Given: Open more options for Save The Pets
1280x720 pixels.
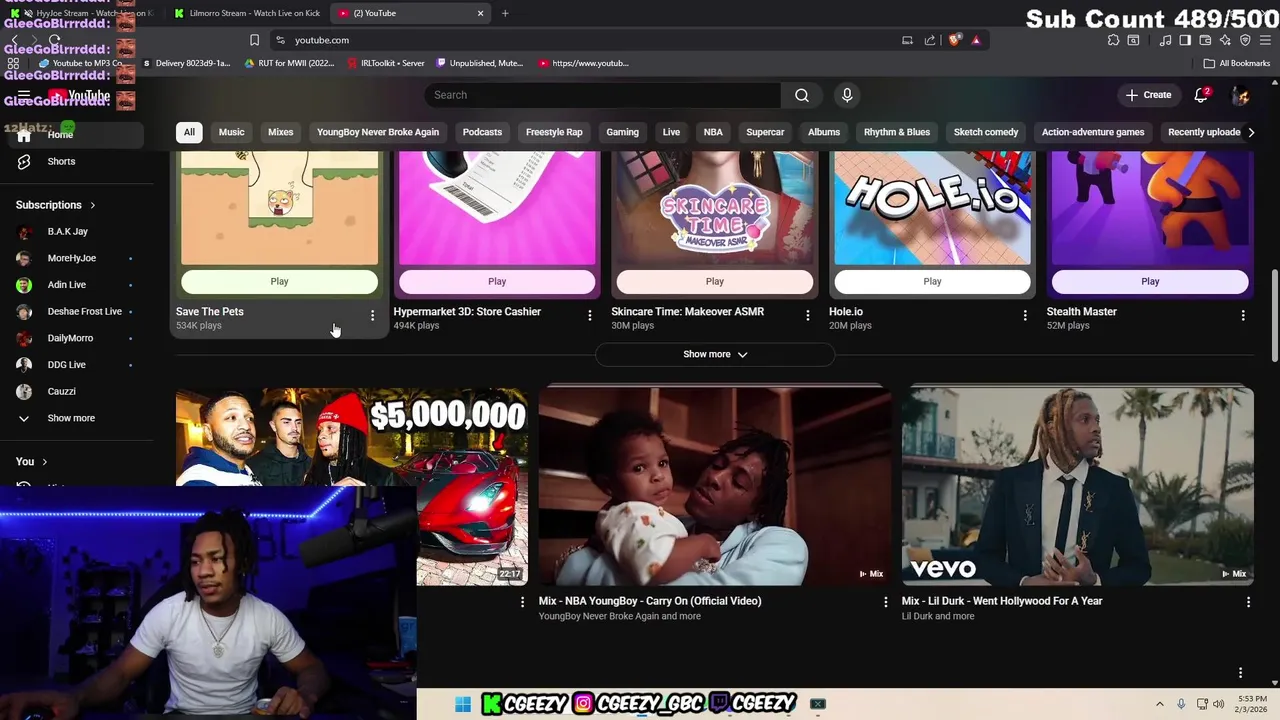Looking at the screenshot, I should (372, 315).
